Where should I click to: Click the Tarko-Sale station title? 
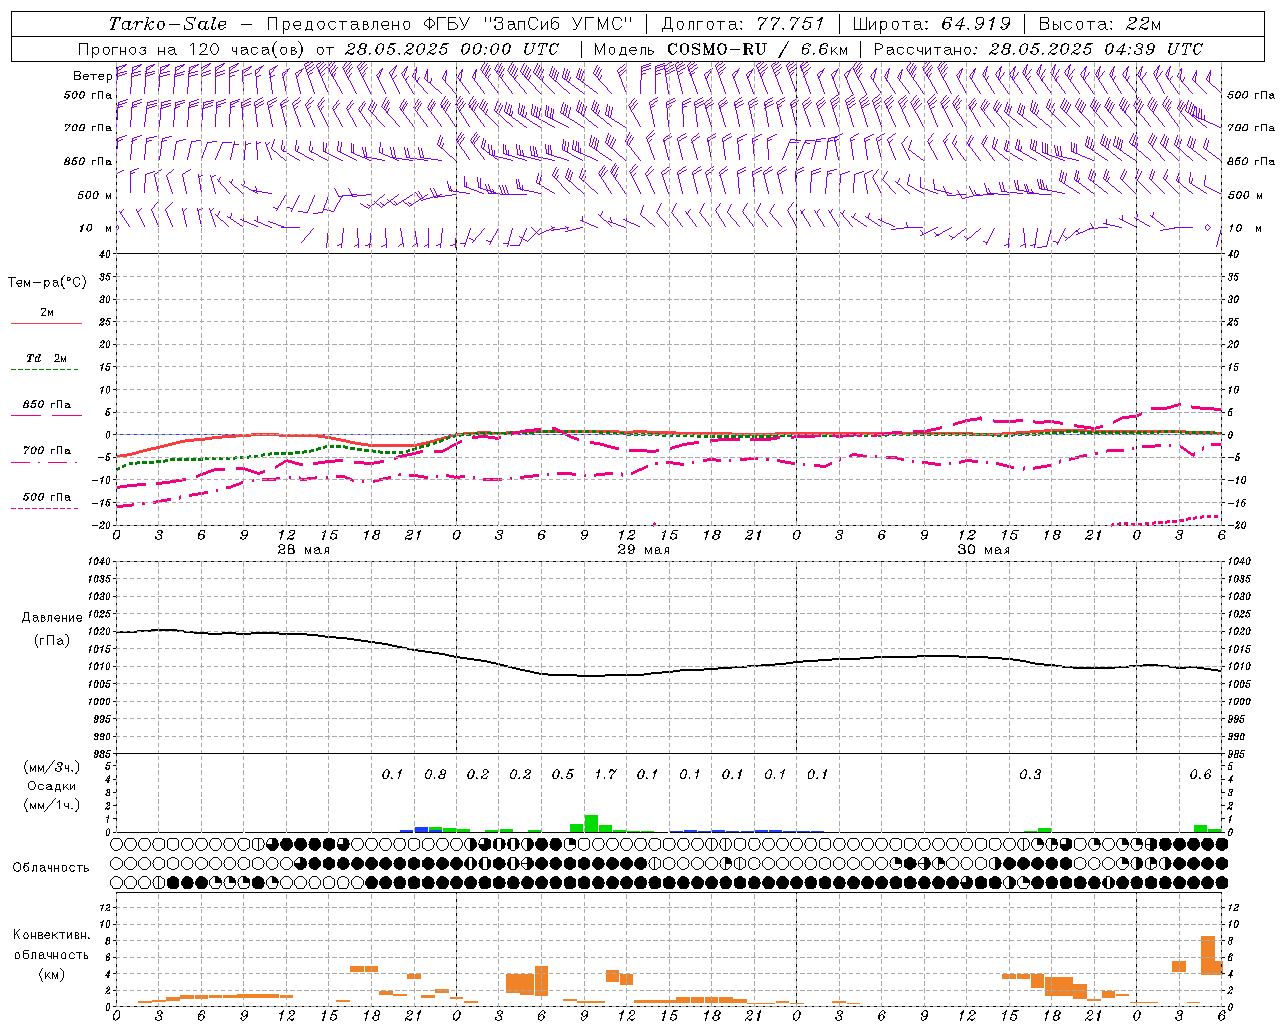(168, 24)
